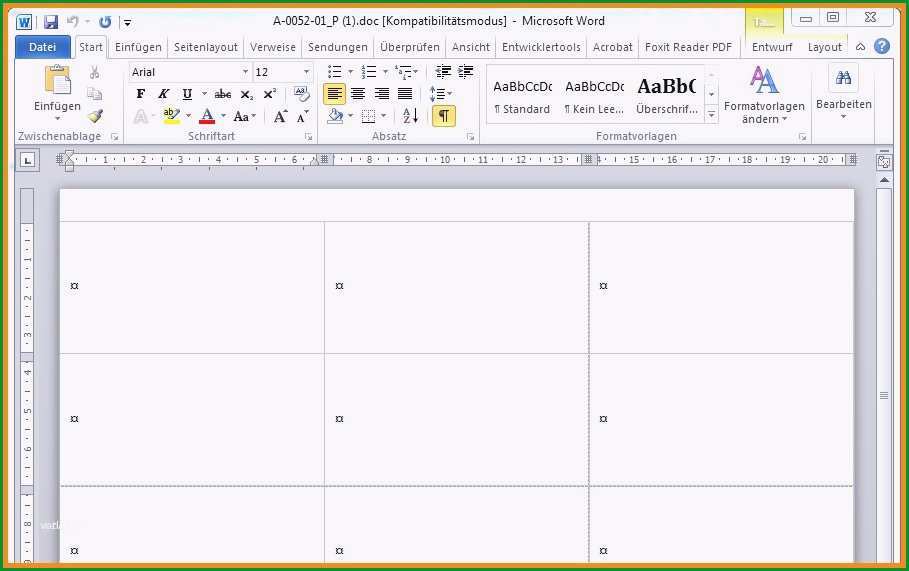Viewport: 909px width, 571px height.
Task: Open the line spacing dropdown
Action: [440, 94]
